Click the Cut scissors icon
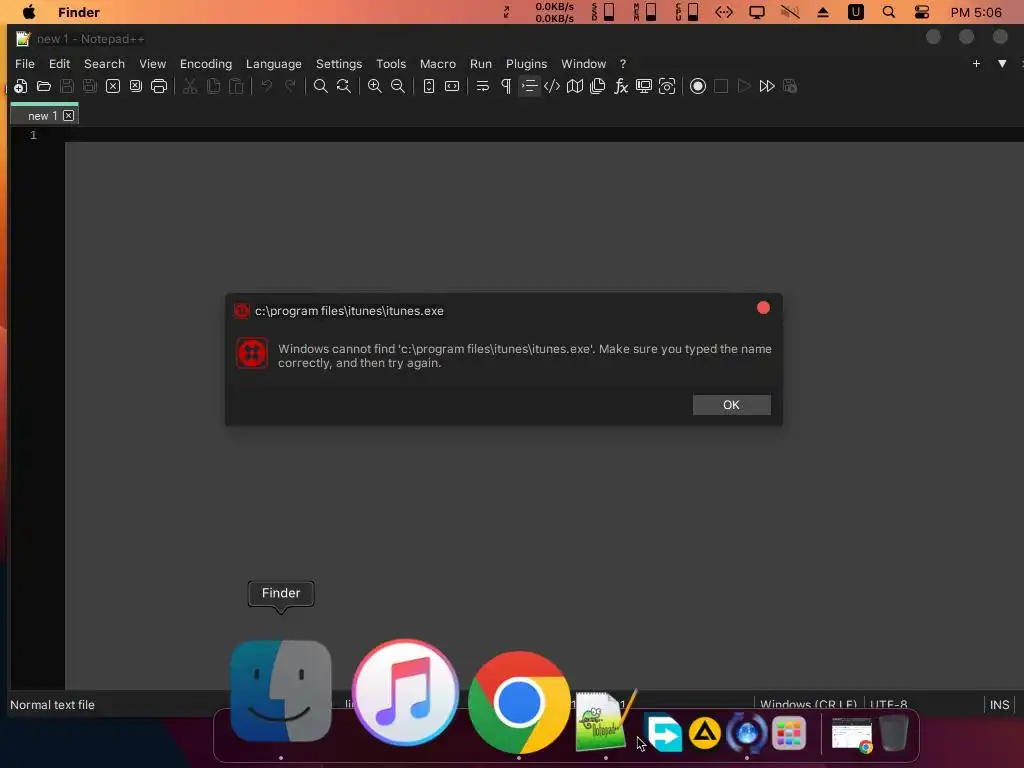 (190, 86)
